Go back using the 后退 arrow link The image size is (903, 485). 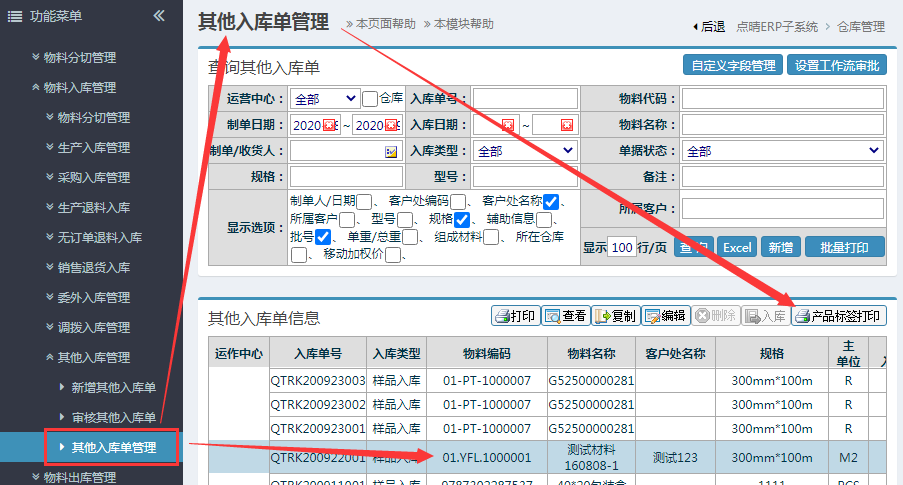tap(710, 26)
